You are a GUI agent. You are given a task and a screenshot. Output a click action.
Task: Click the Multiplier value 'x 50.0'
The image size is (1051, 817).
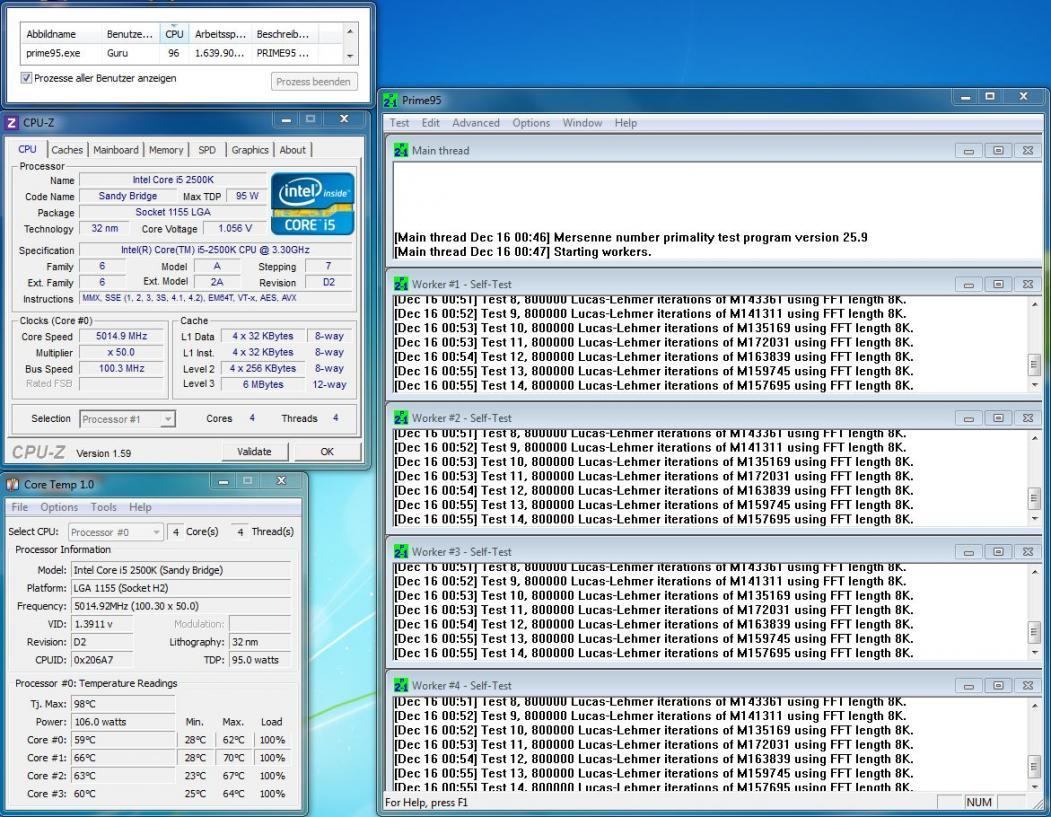pyautogui.click(x=121, y=353)
